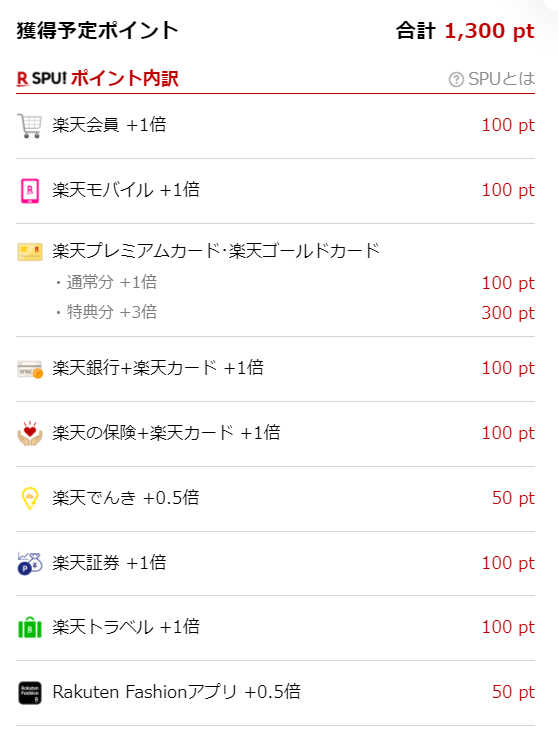
Task: Click the yellow light bulb 楽天でんき icon
Action: click(x=30, y=498)
